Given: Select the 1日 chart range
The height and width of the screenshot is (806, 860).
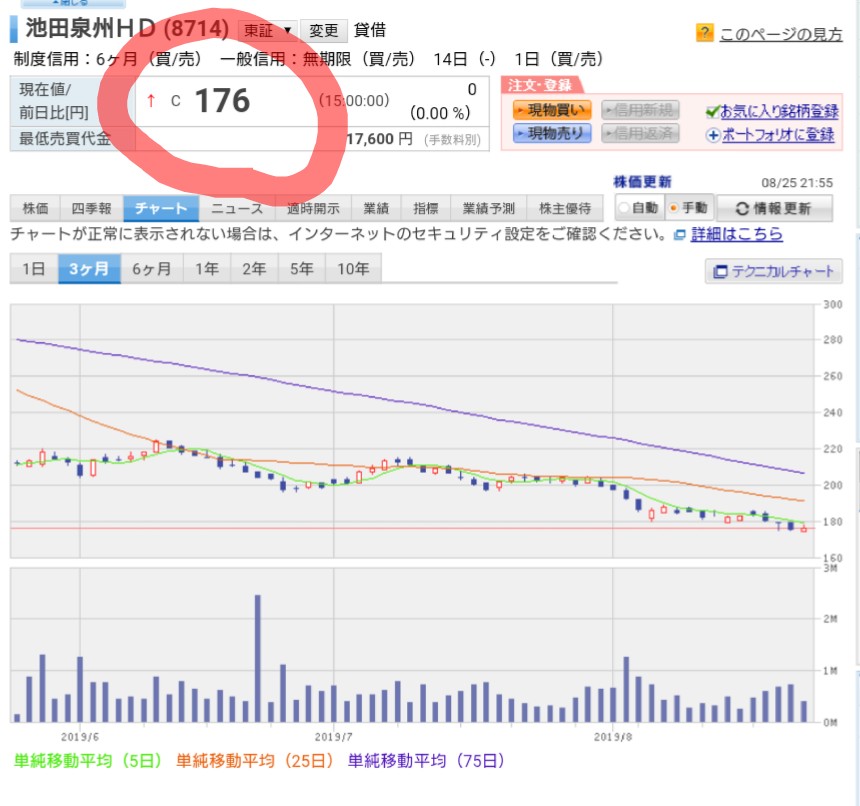Looking at the screenshot, I should 34,269.
